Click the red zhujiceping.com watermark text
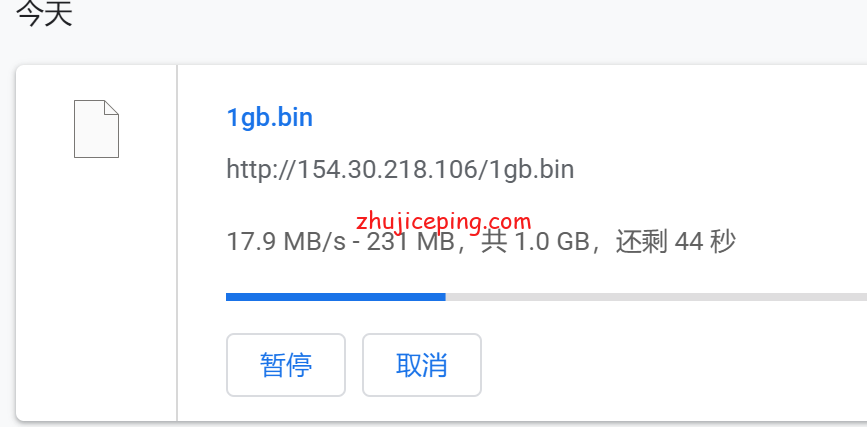Viewport: 867px width, 427px height. pos(443,222)
